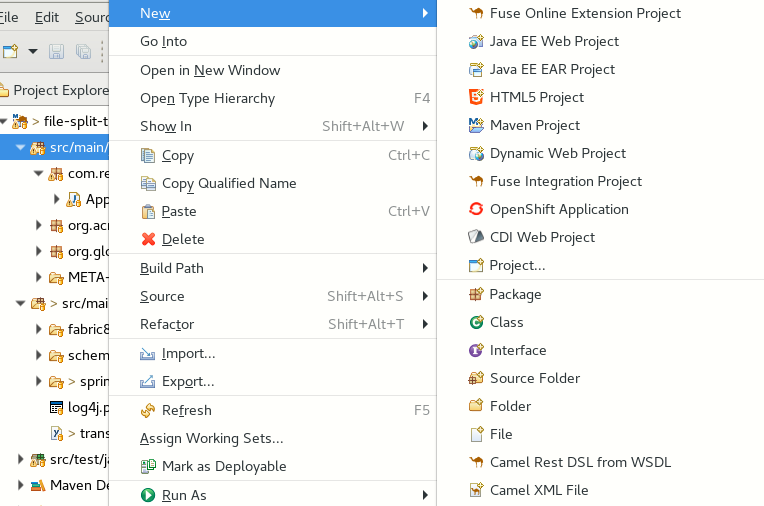Choose Open Type Hierarchy

(272, 98)
